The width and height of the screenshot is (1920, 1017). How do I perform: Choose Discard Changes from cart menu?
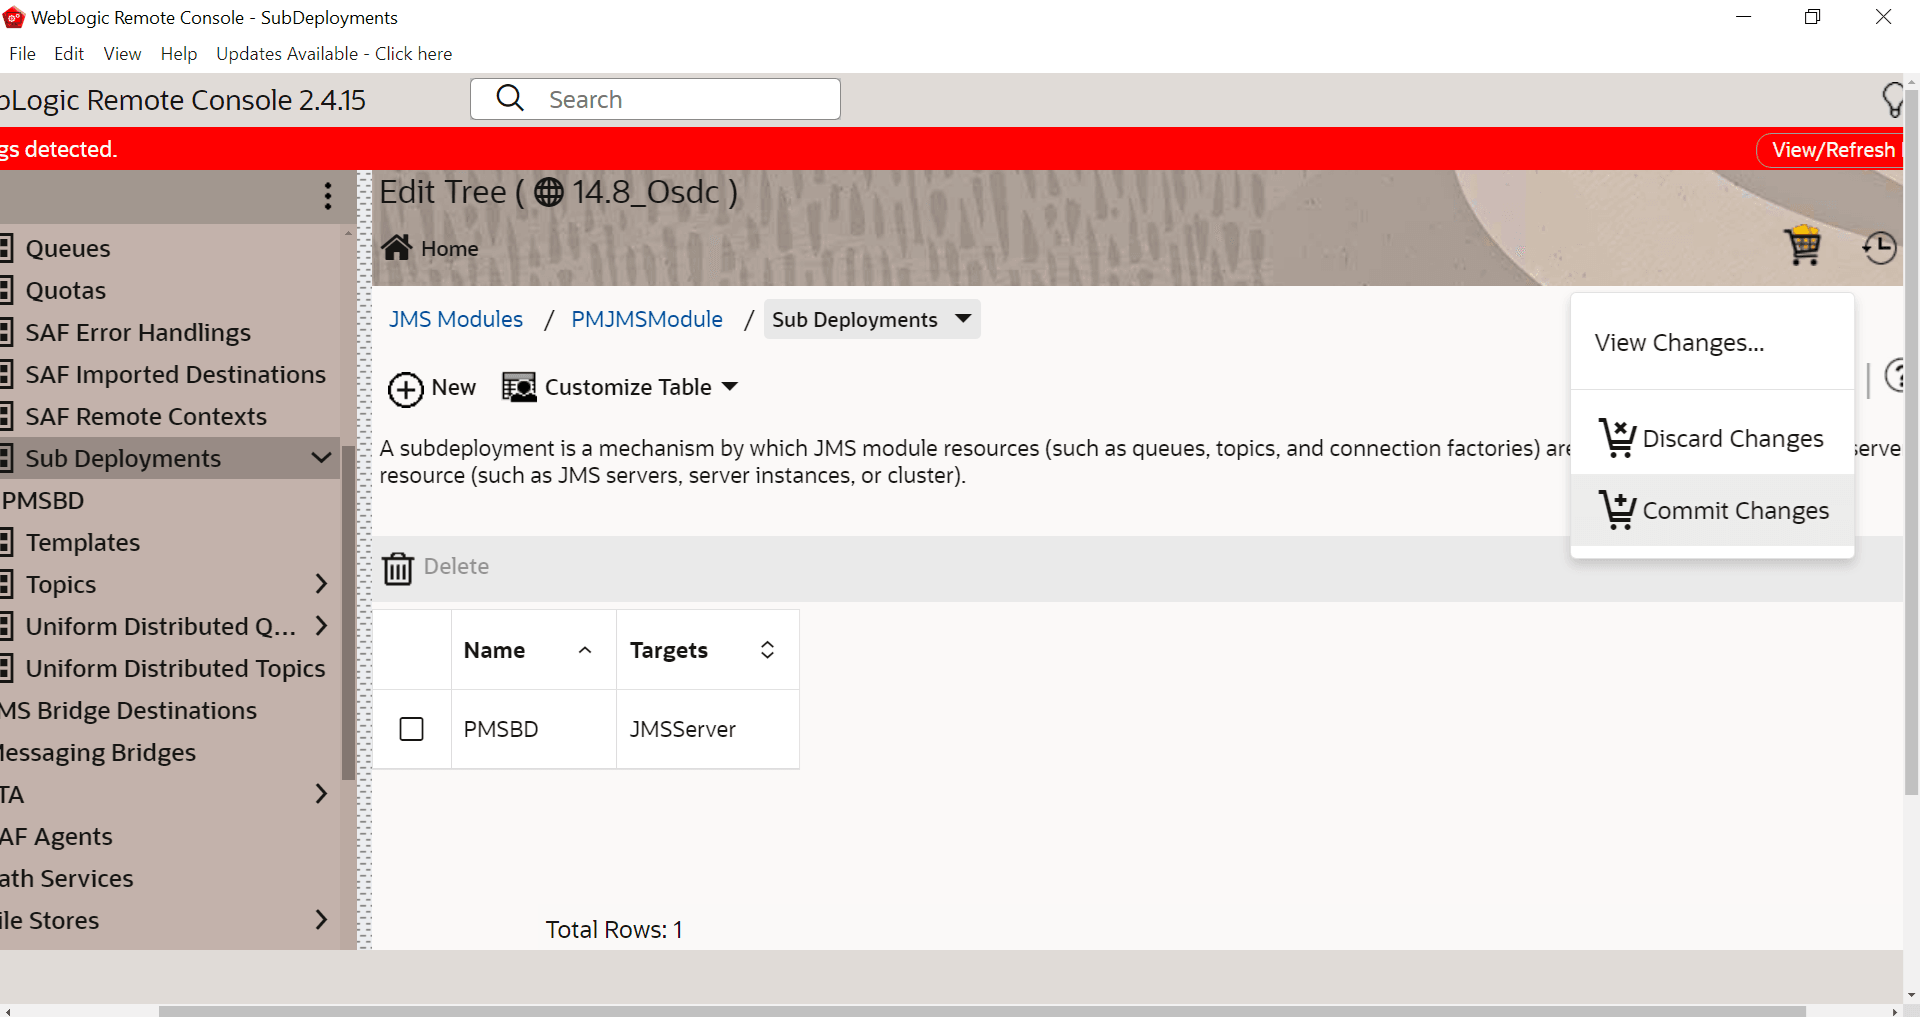(1712, 438)
